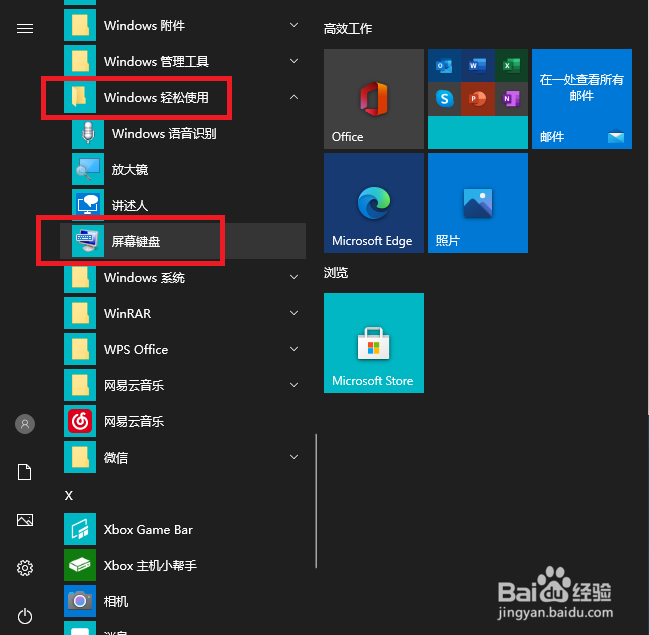Select the 微信 folder label
649x635 pixels.
115,457
